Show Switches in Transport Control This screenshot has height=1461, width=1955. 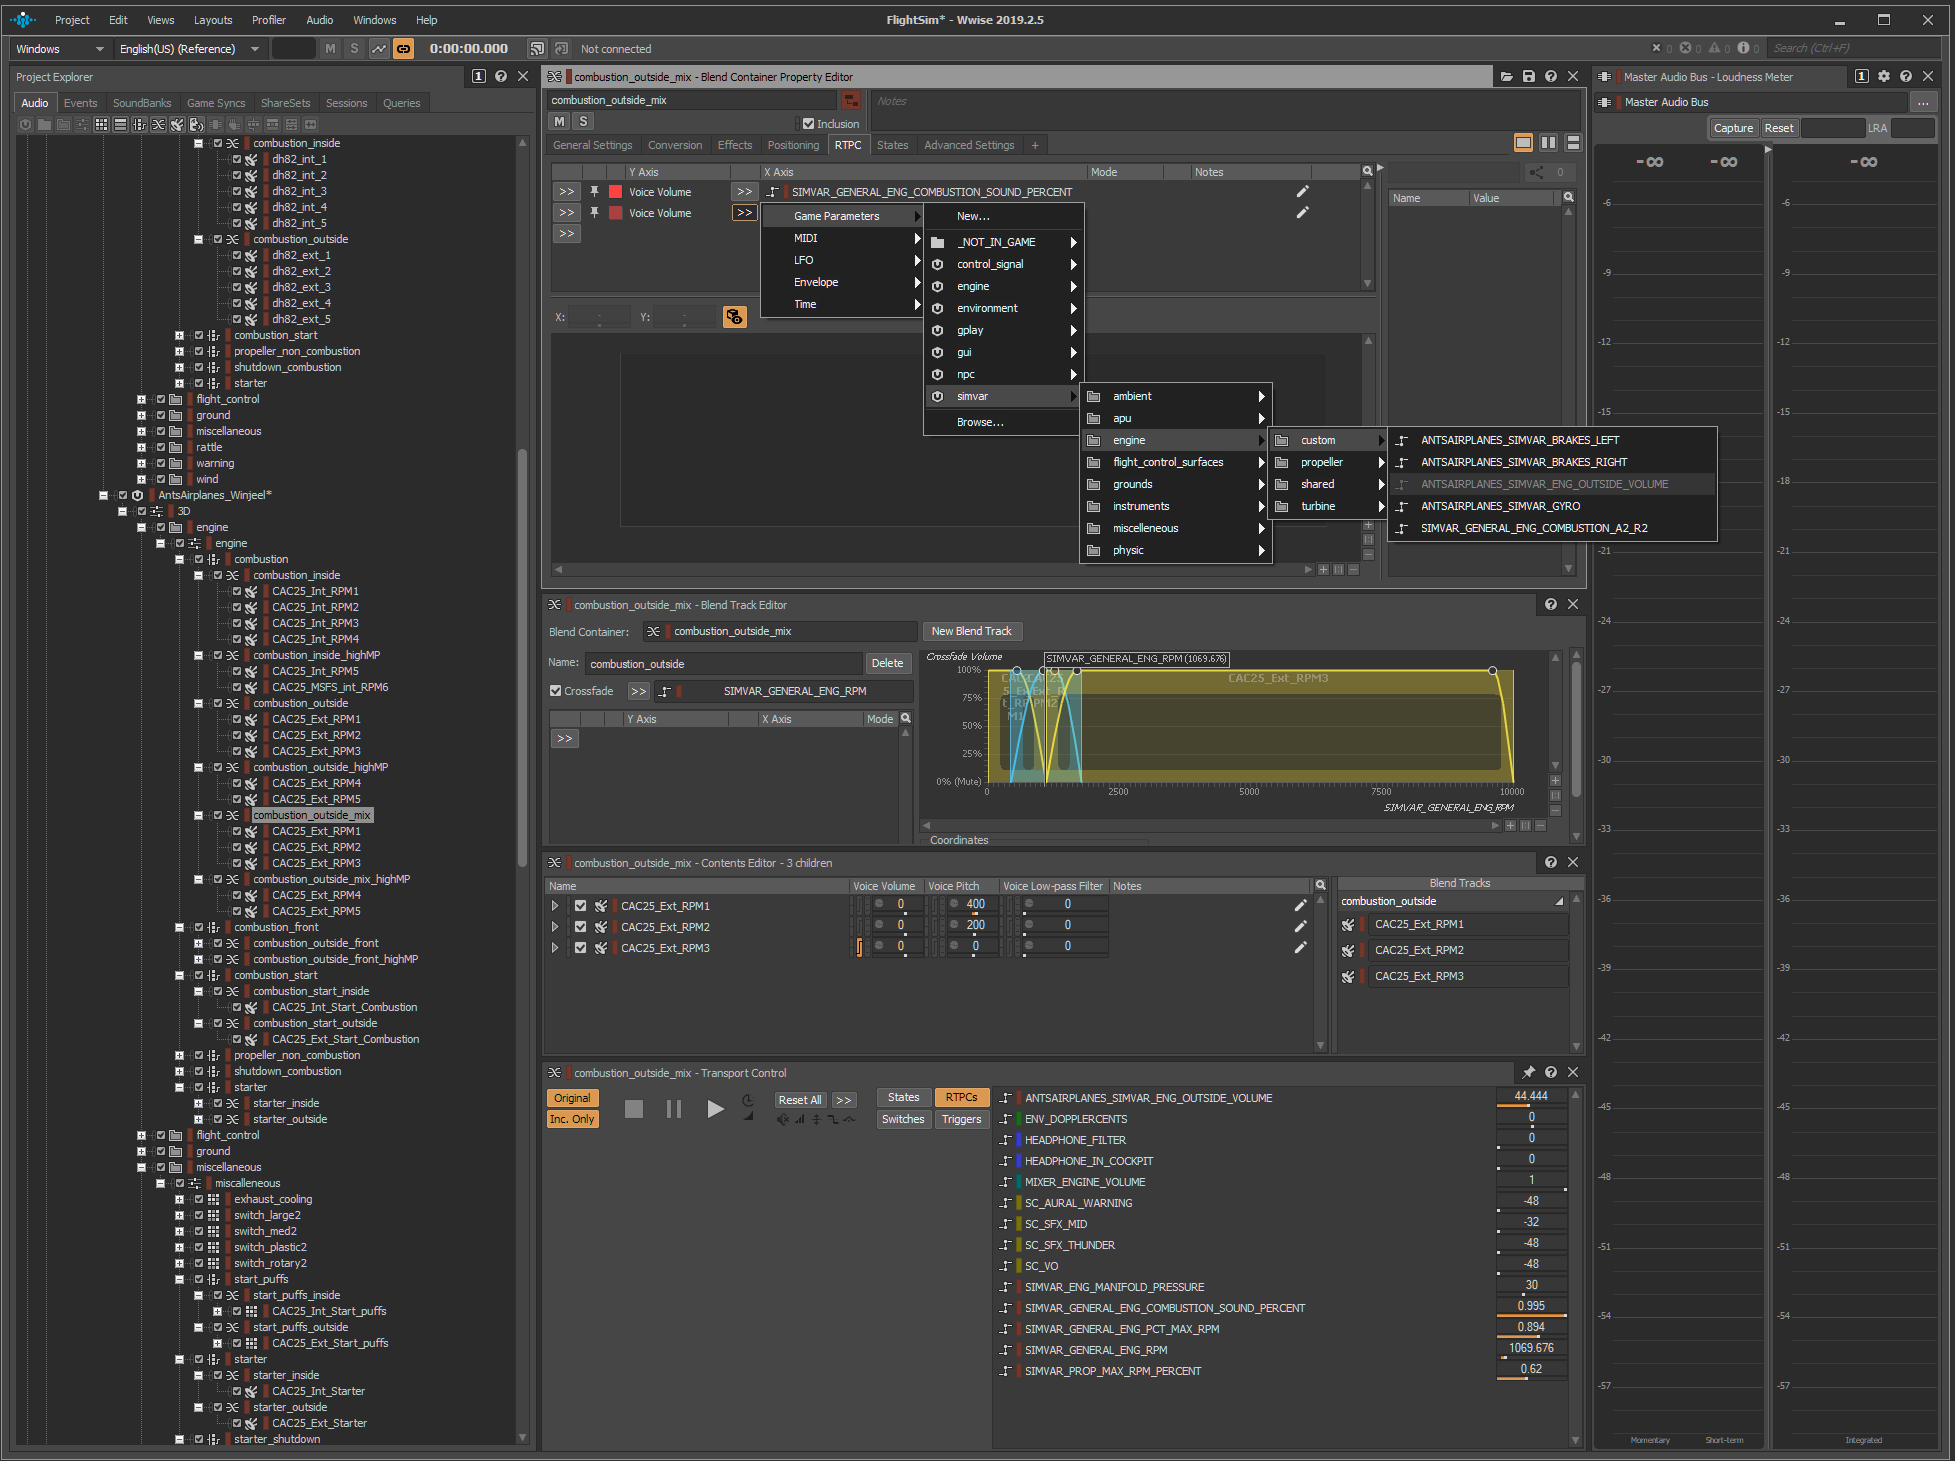(903, 1119)
